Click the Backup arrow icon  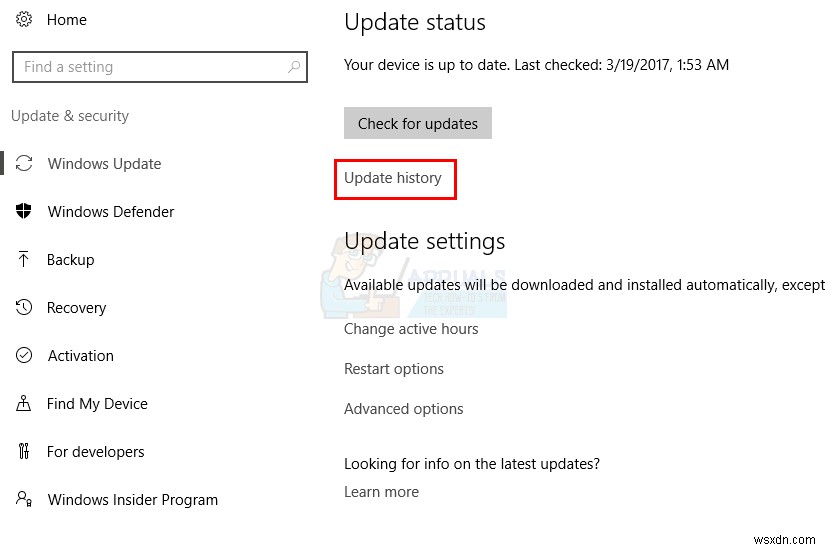[24, 260]
